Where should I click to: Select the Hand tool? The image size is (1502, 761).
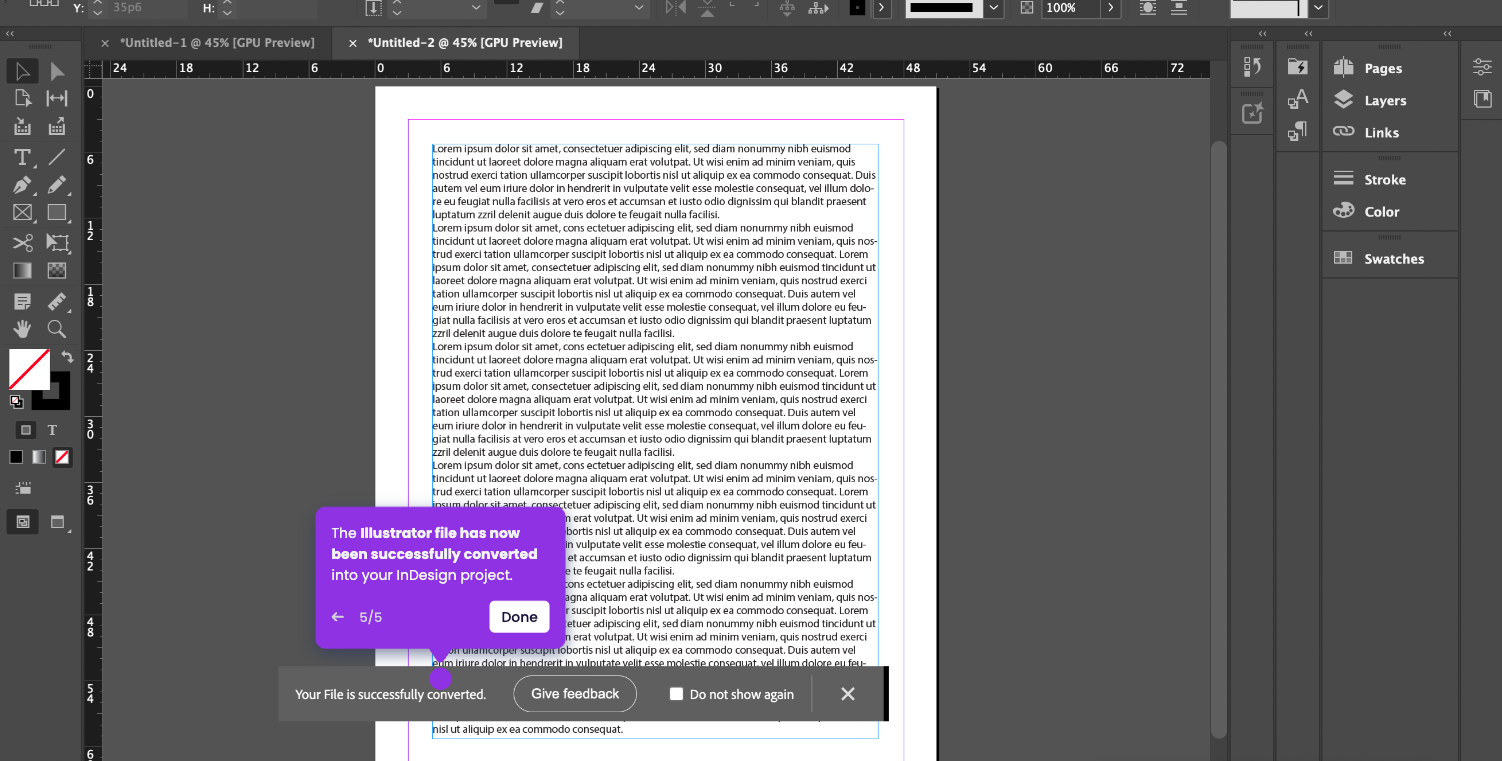22,329
